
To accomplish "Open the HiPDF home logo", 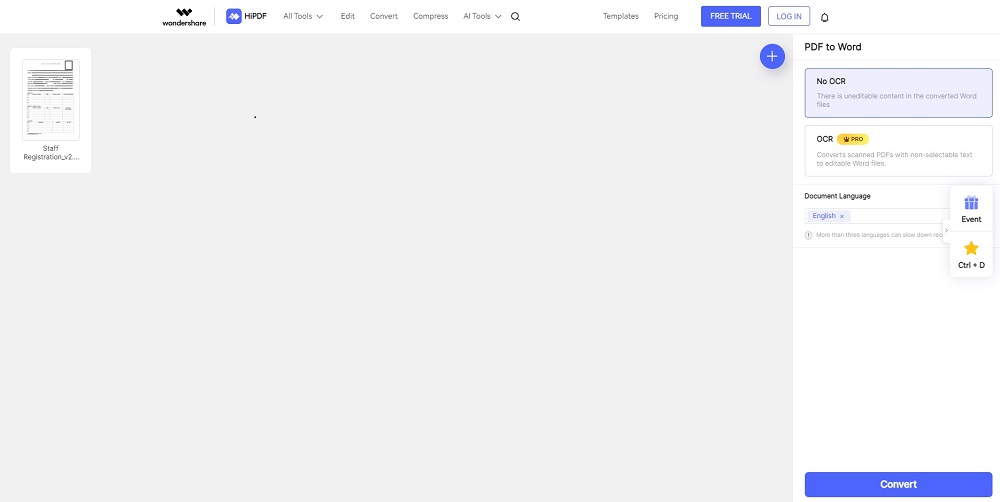I will 246,17.
